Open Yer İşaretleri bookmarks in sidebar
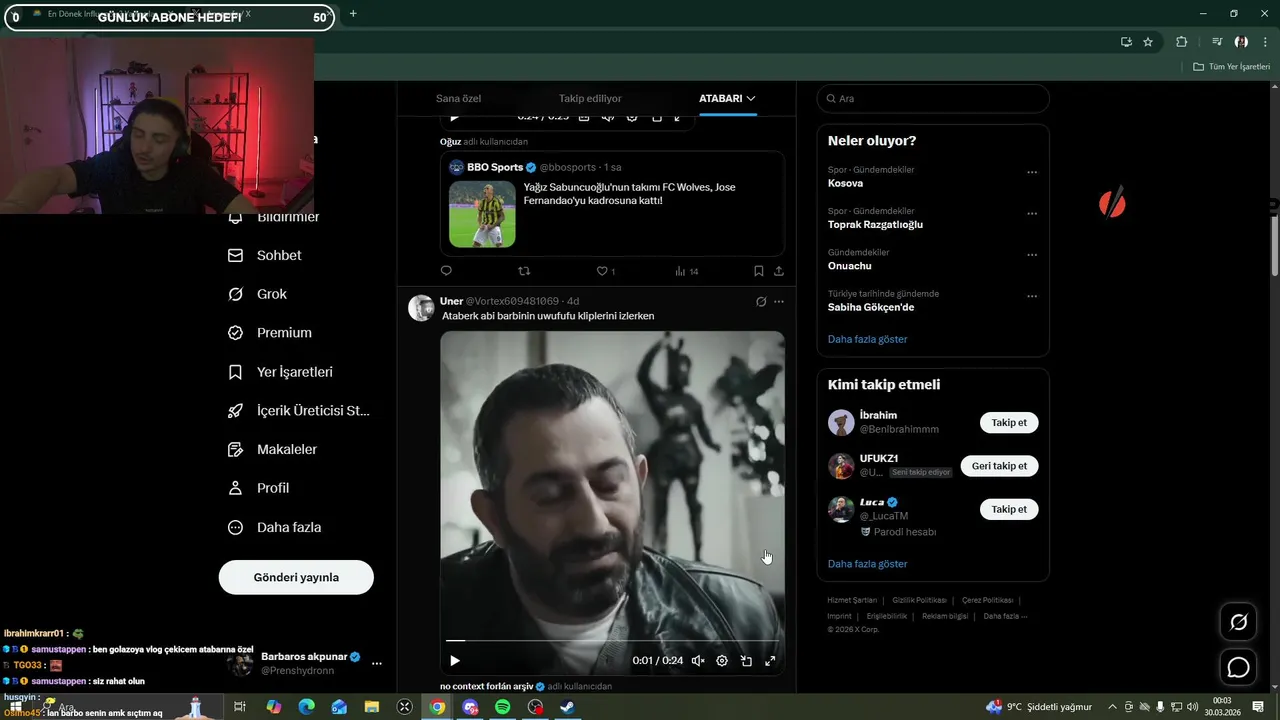 (280, 372)
